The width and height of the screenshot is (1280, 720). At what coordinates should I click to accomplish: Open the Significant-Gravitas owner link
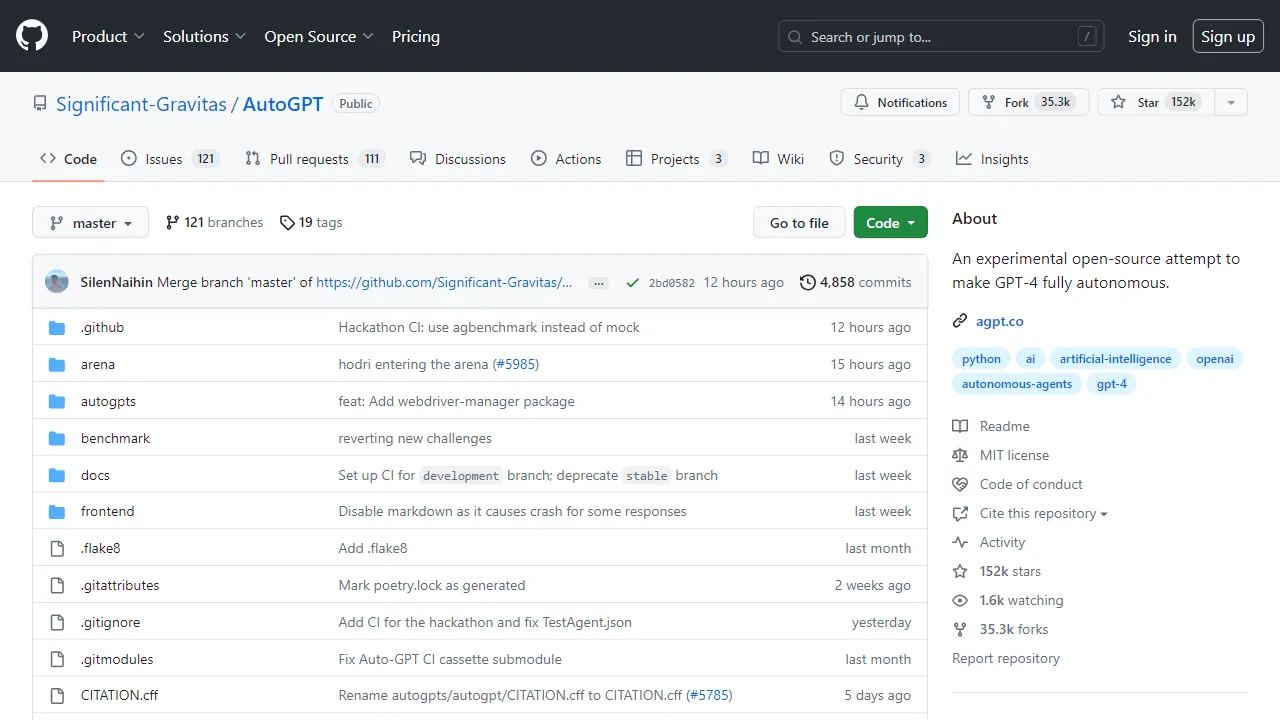click(142, 103)
